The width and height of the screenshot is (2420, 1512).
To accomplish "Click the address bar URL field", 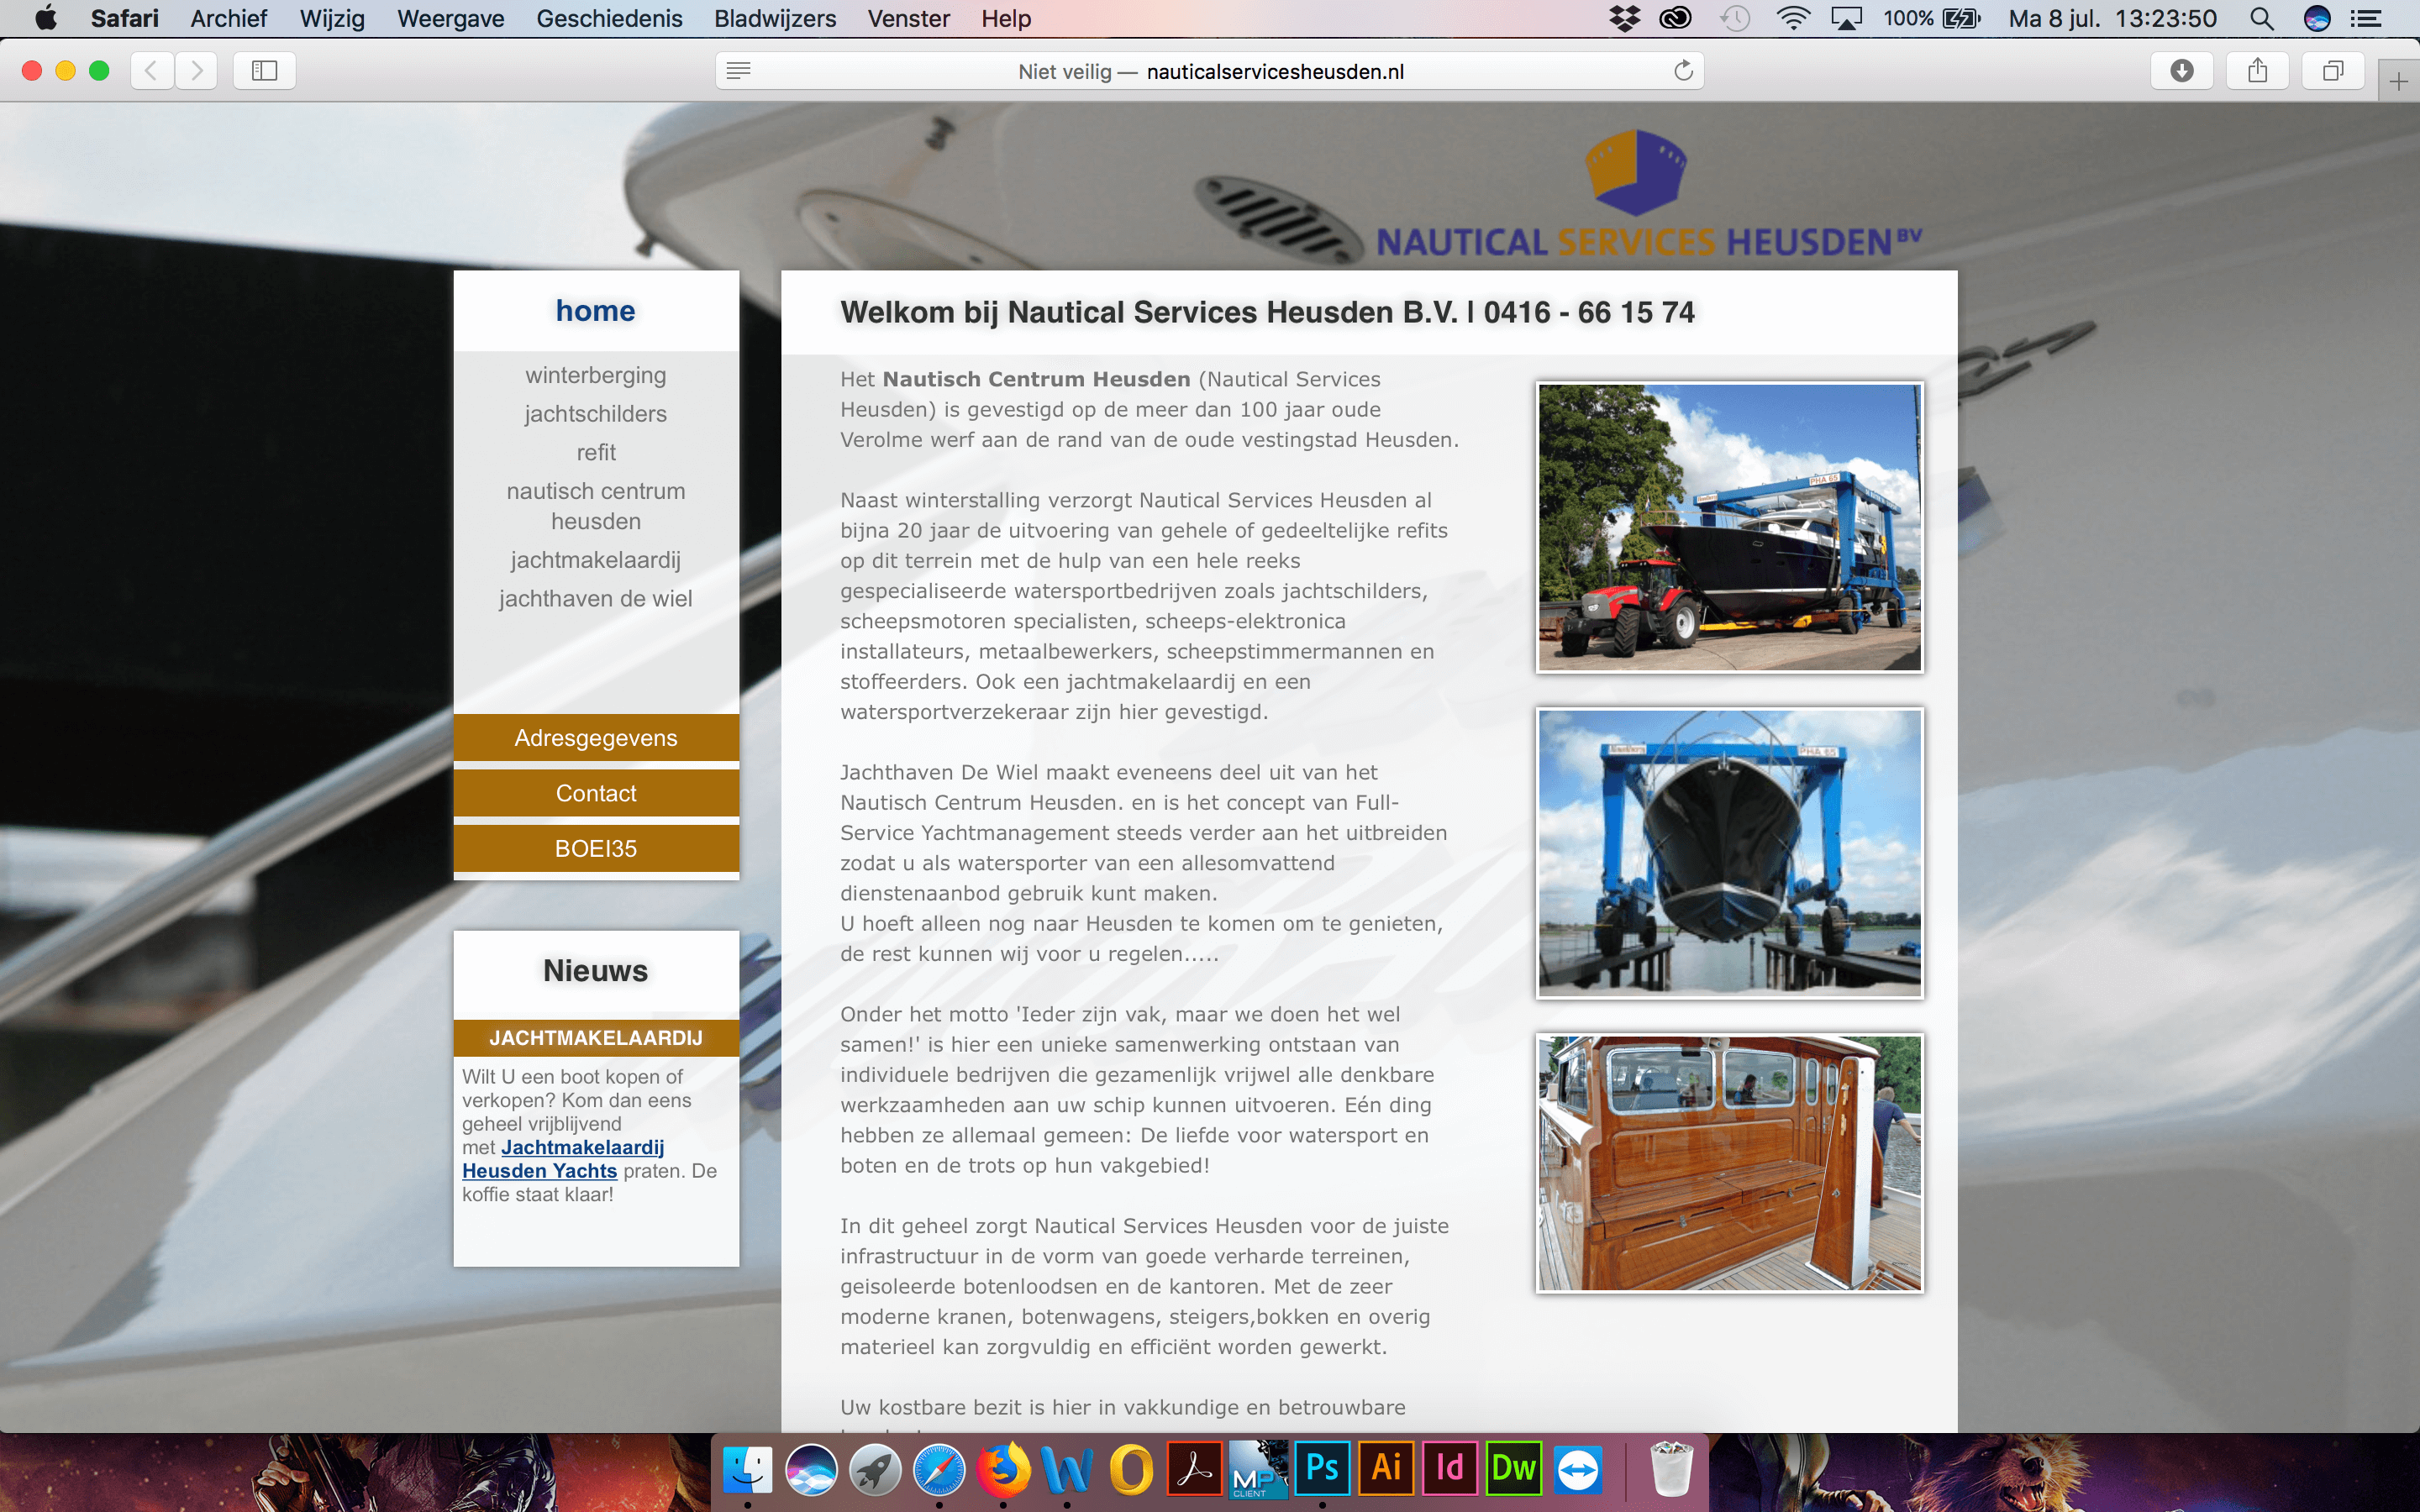I will [1210, 71].
